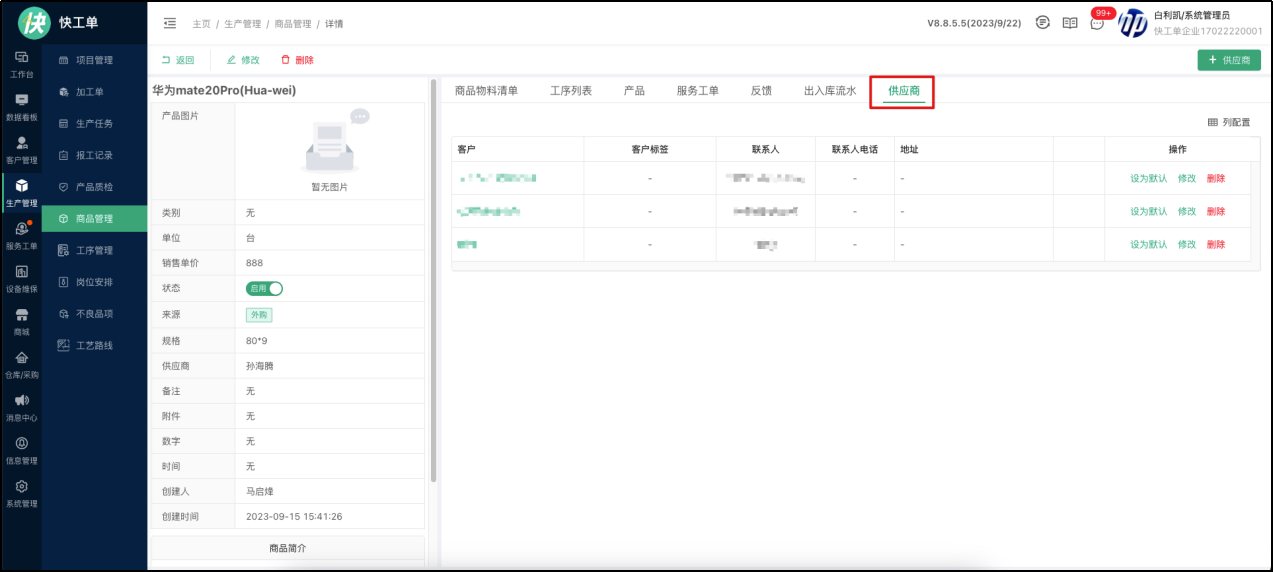Image resolution: width=1274 pixels, height=572 pixels.
Task: Switch to the 商品物料清单 tab
Action: point(486,91)
